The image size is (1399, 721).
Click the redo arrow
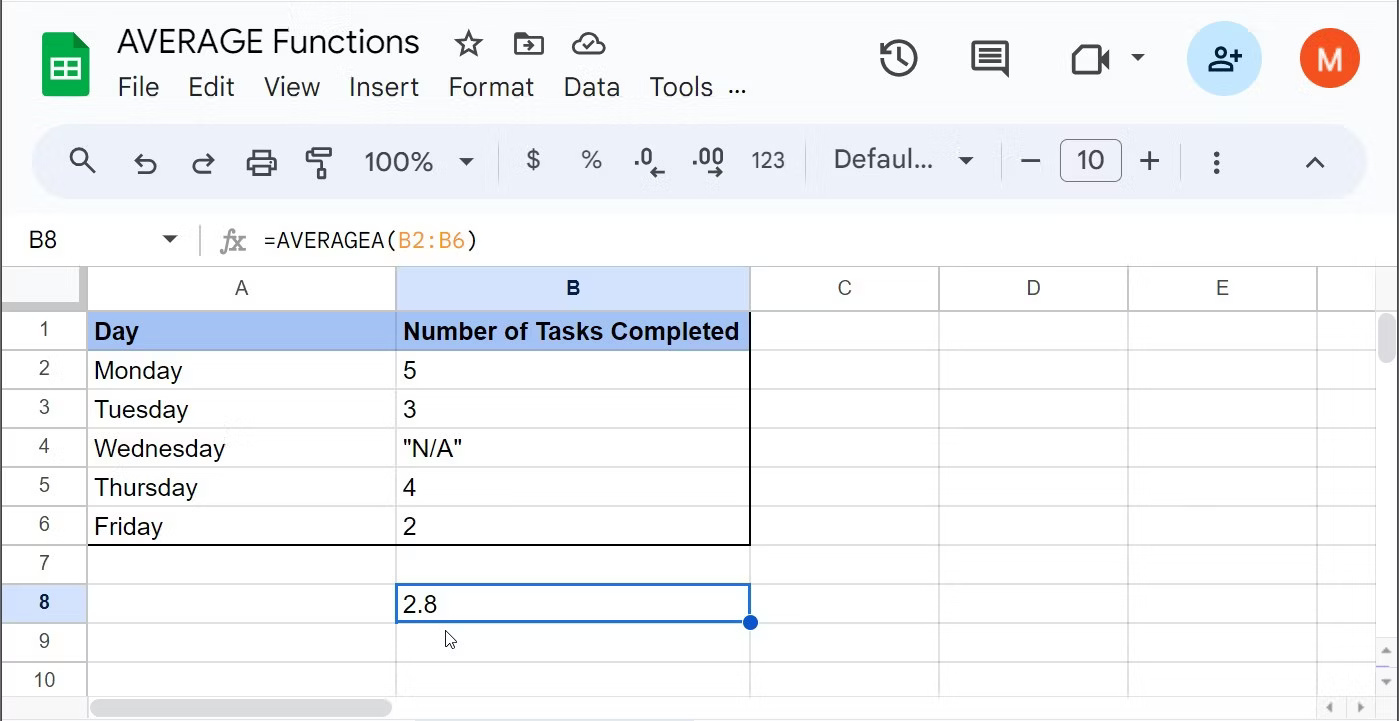(203, 162)
